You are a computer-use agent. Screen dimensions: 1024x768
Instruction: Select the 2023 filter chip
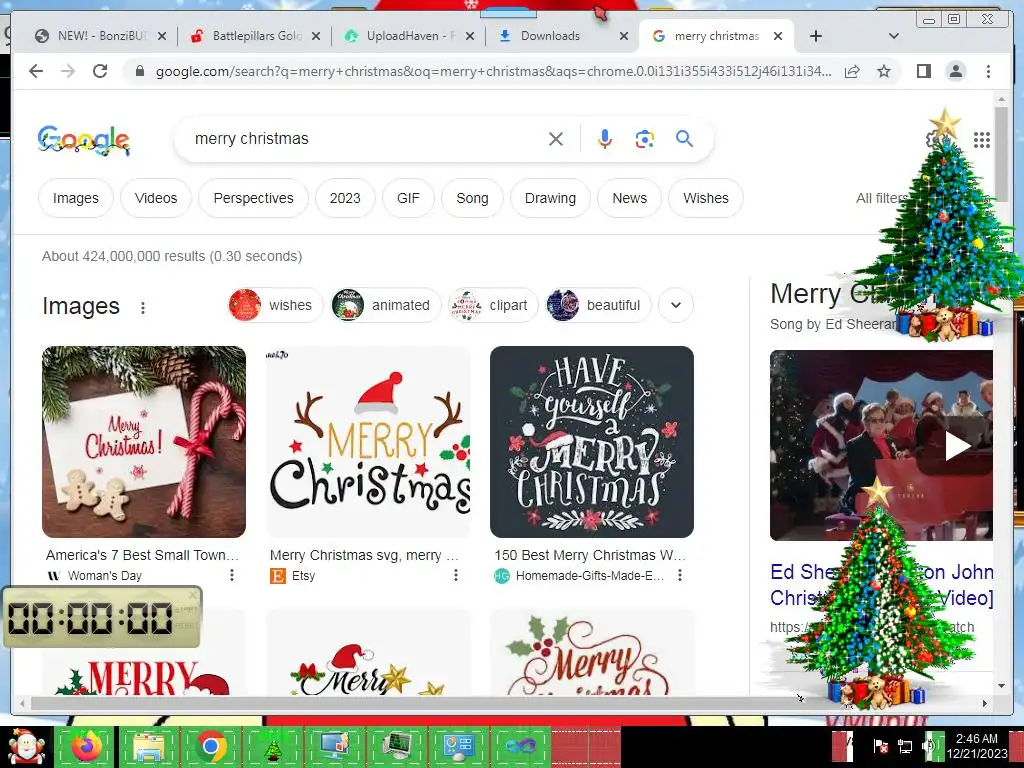tap(345, 198)
